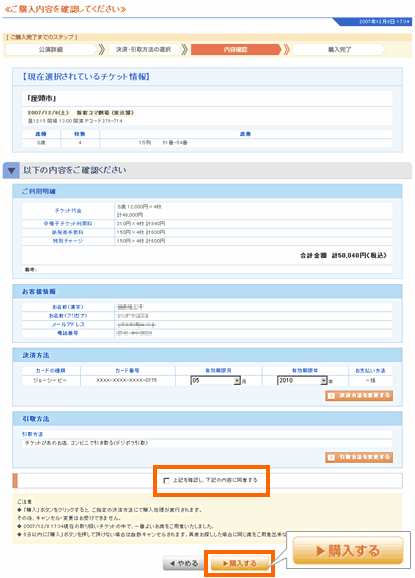415x578 pixels.
Task: Collapse the blue triangle beside 以下の内容をご確認ください
Action: [11, 171]
